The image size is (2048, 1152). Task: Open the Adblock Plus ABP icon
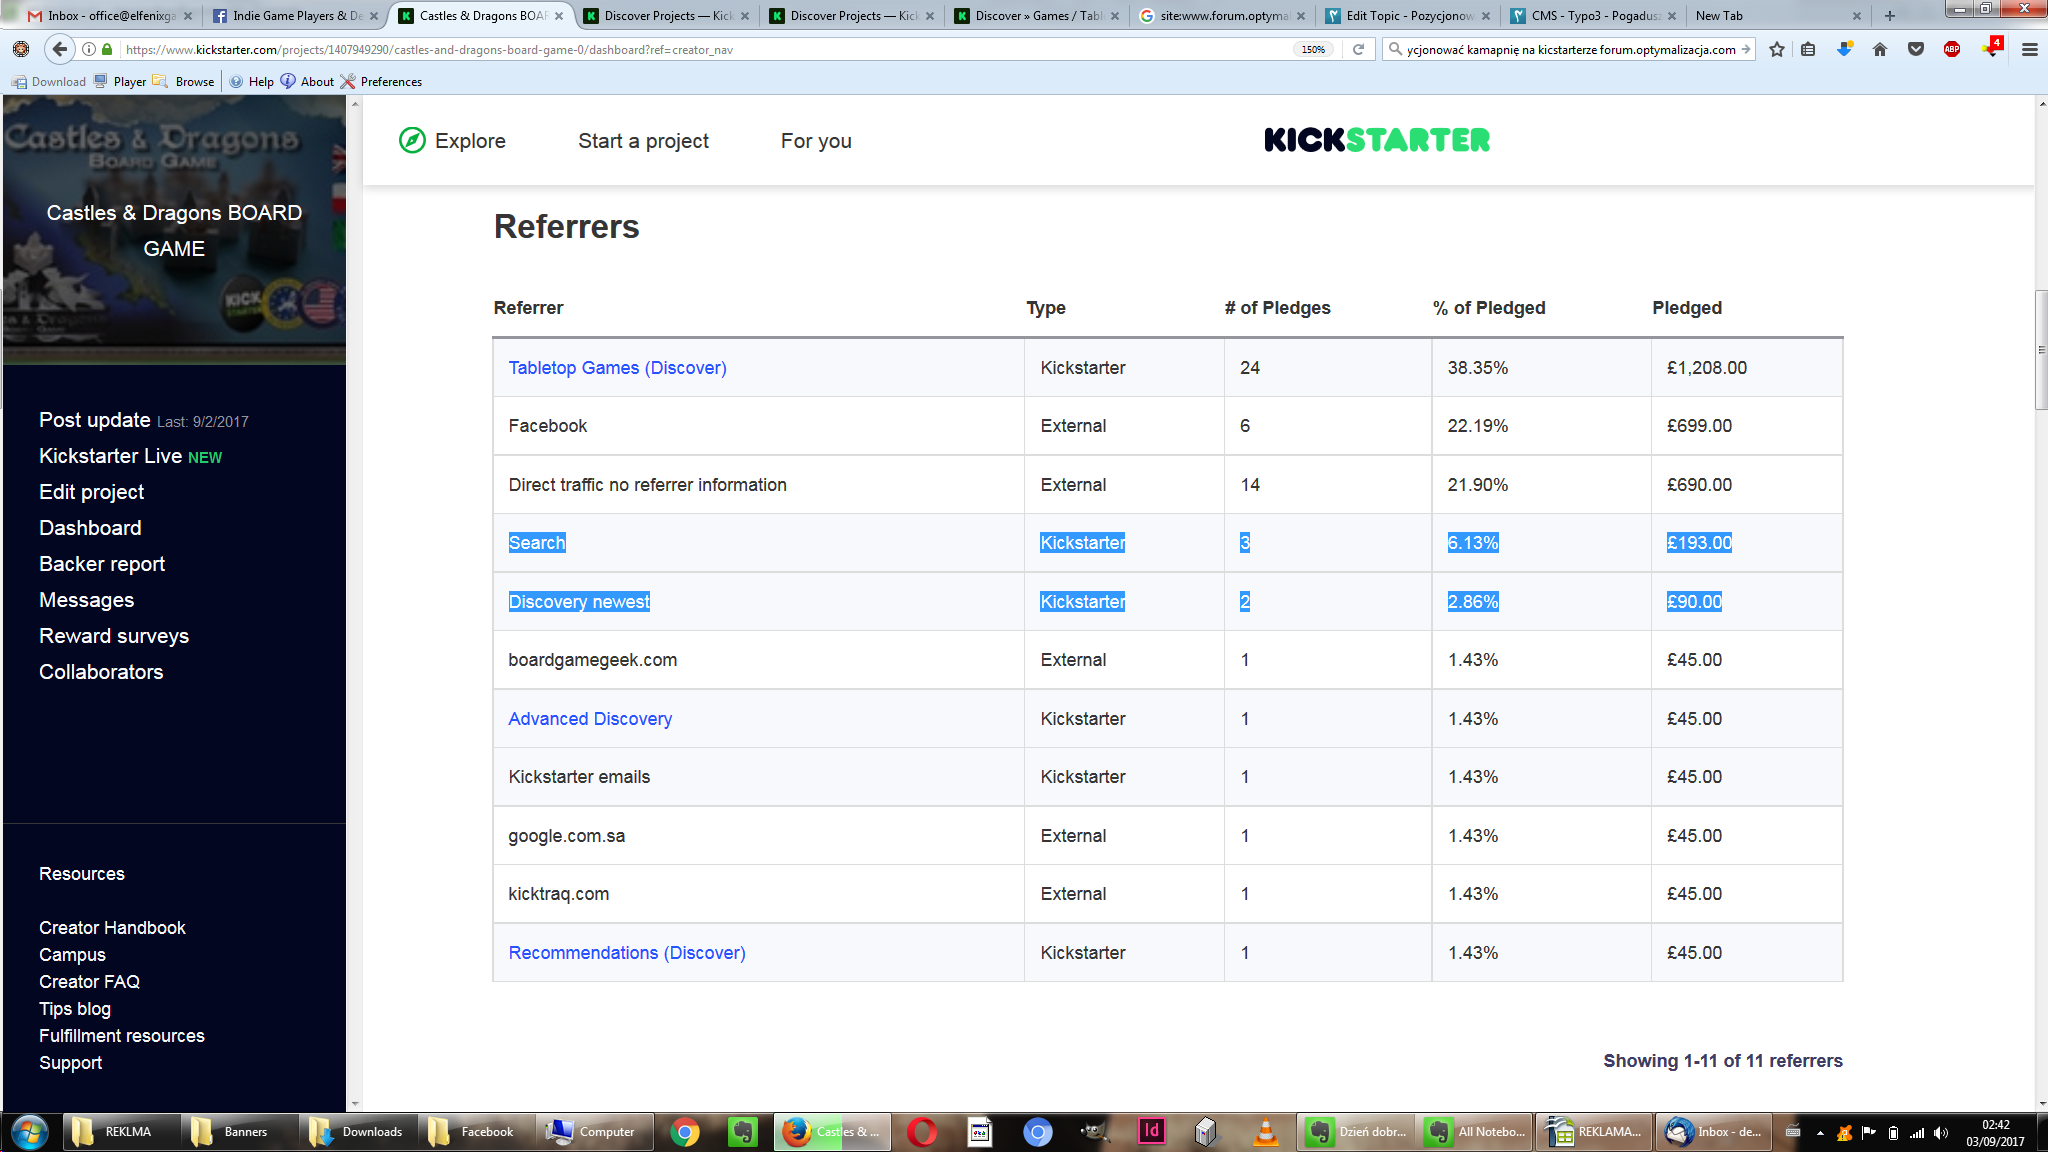(x=1952, y=49)
